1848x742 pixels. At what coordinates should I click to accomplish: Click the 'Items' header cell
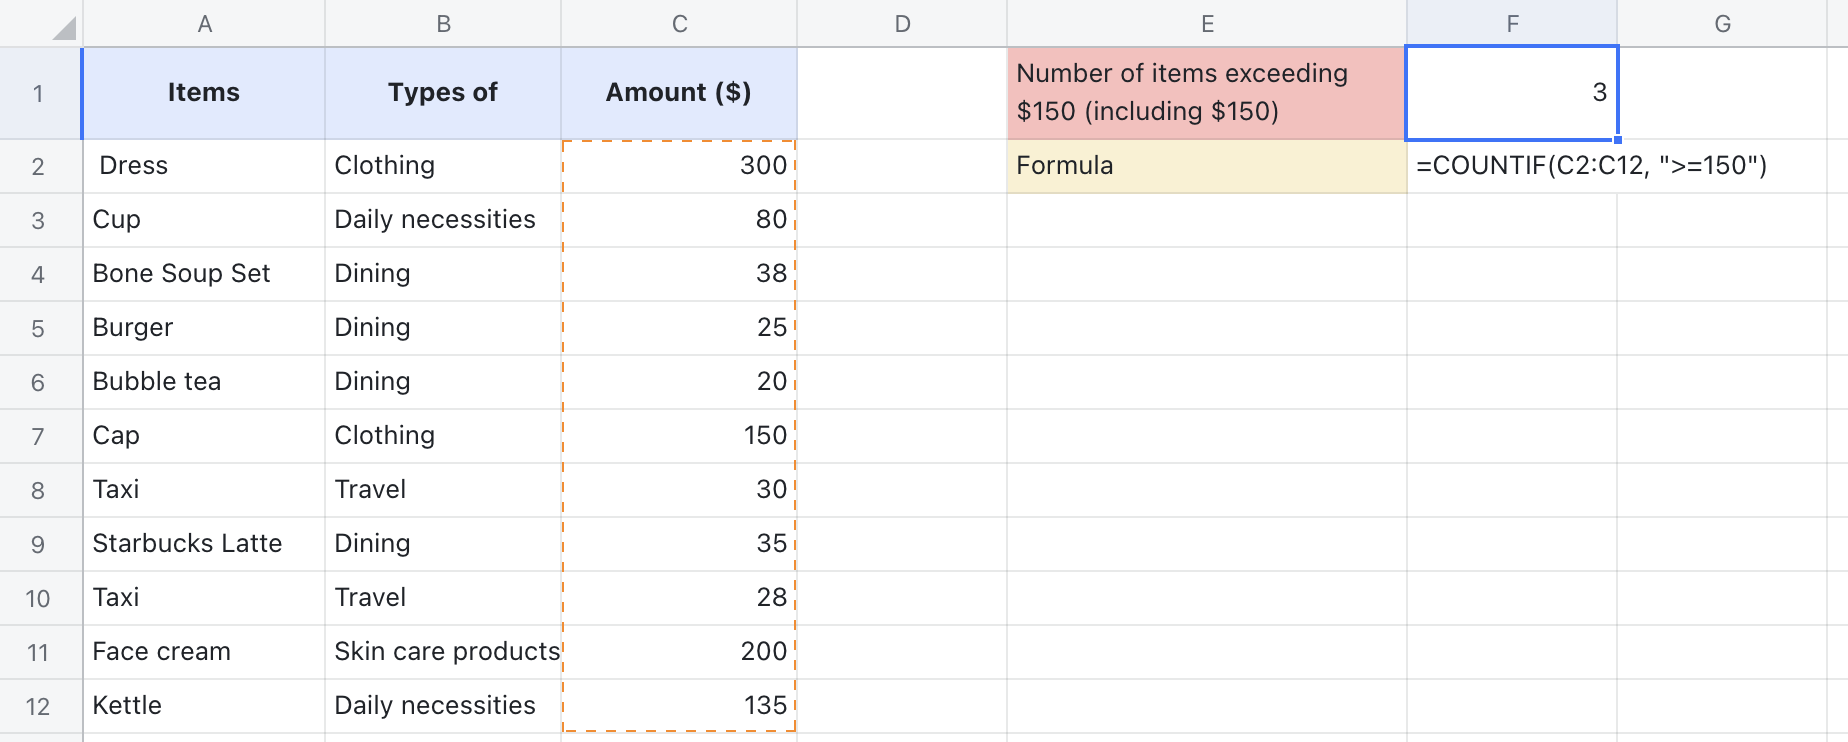click(204, 92)
